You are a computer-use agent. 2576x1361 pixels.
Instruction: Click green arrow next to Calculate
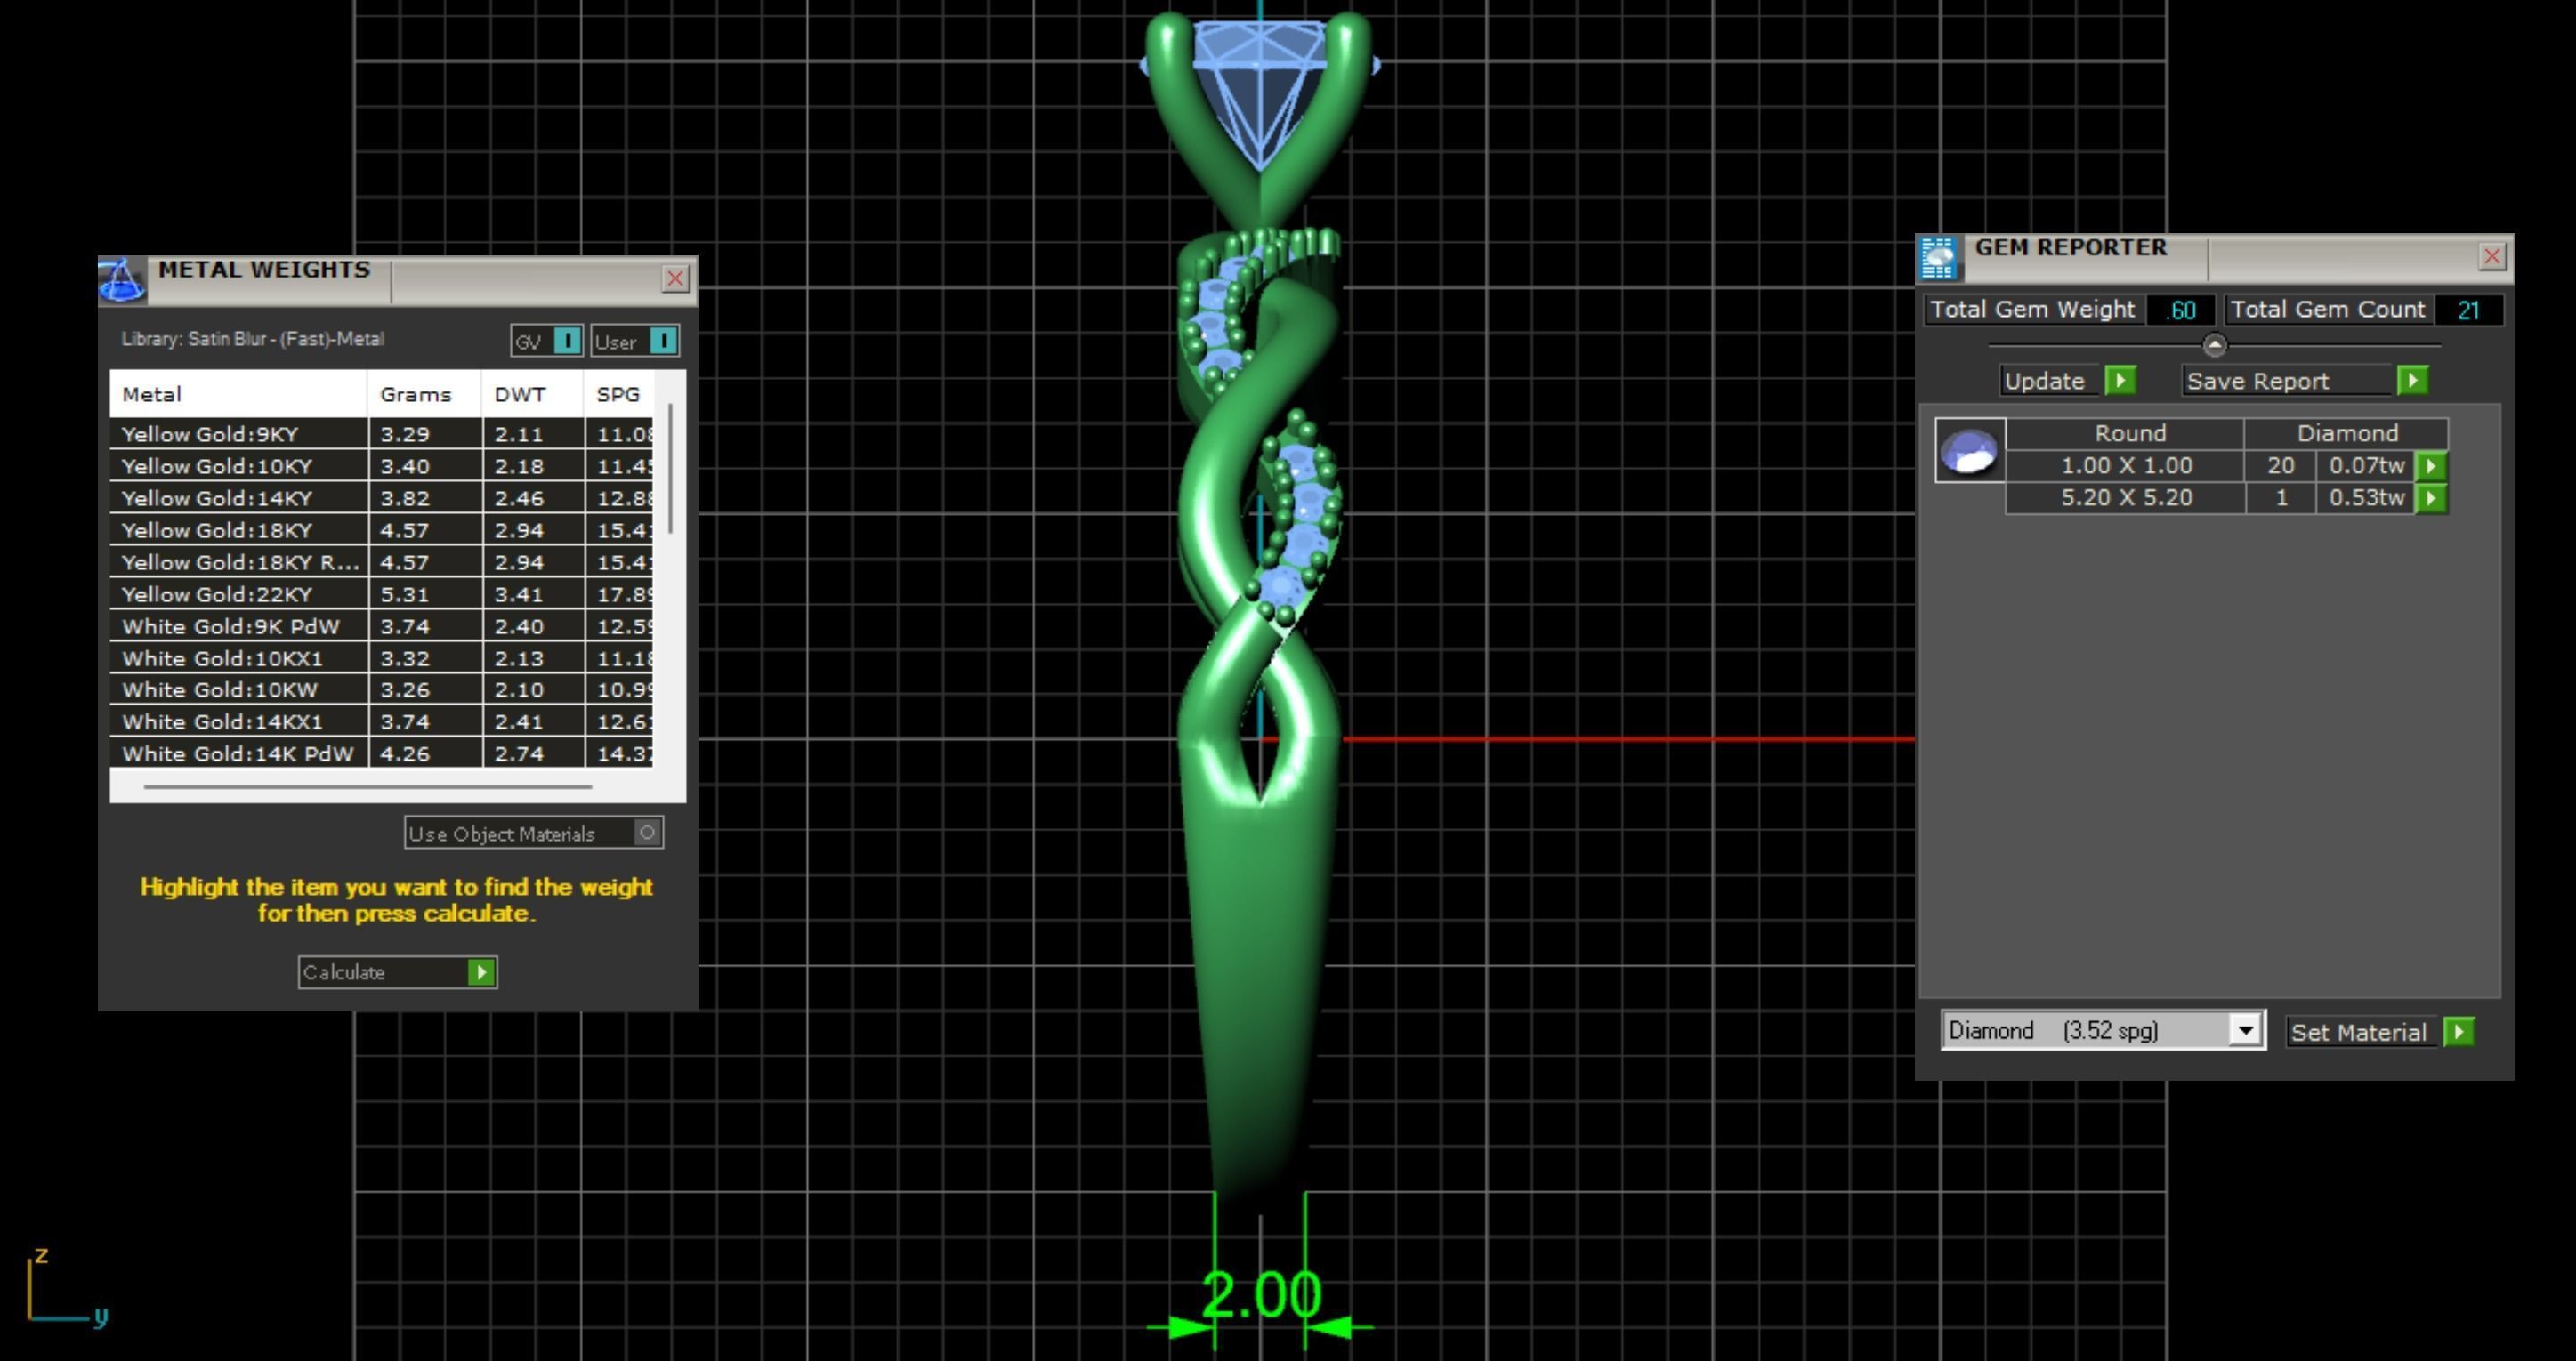click(481, 972)
